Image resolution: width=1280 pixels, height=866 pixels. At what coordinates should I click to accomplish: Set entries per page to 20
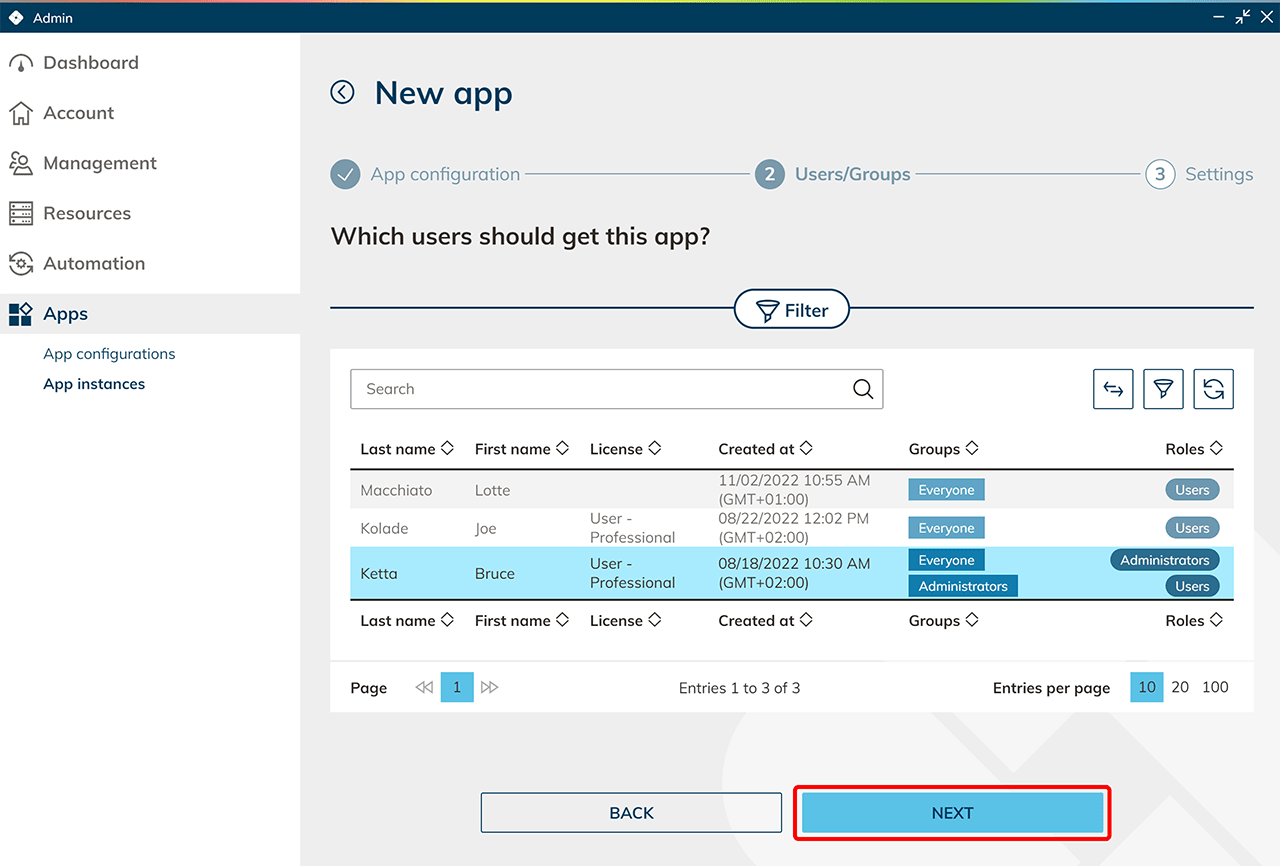(1180, 687)
